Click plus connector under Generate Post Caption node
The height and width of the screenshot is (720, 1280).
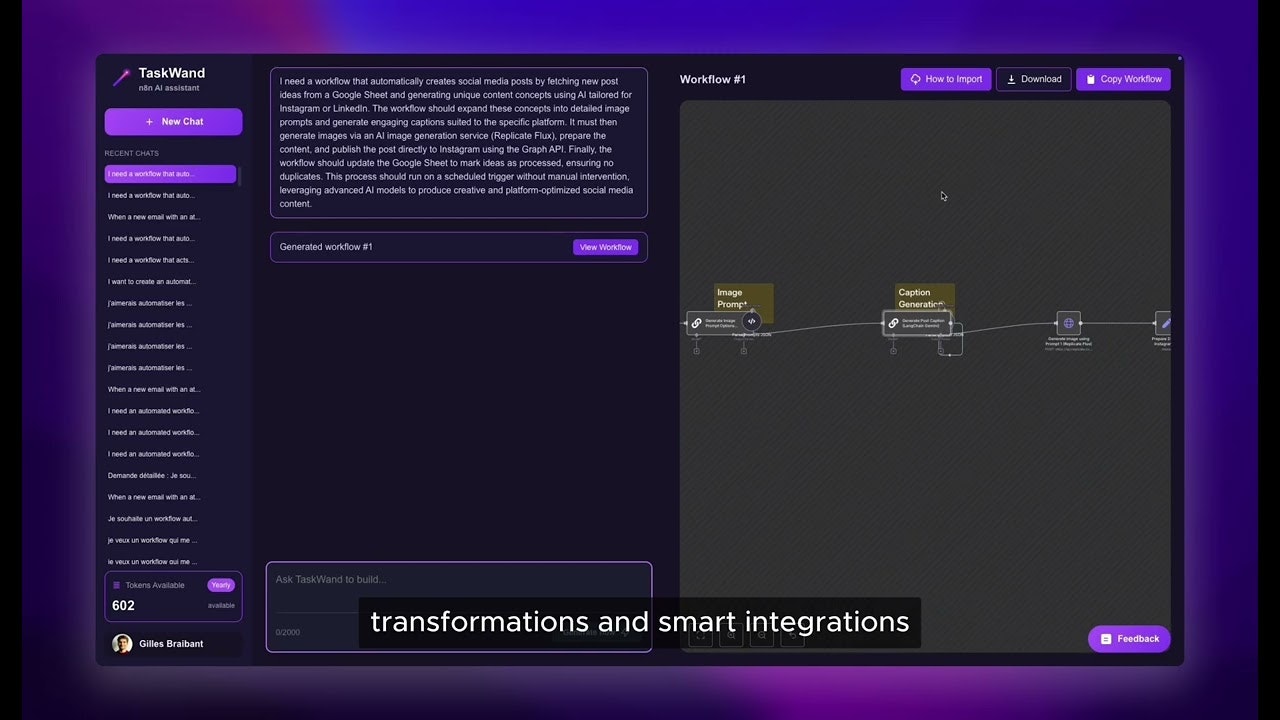tap(893, 351)
